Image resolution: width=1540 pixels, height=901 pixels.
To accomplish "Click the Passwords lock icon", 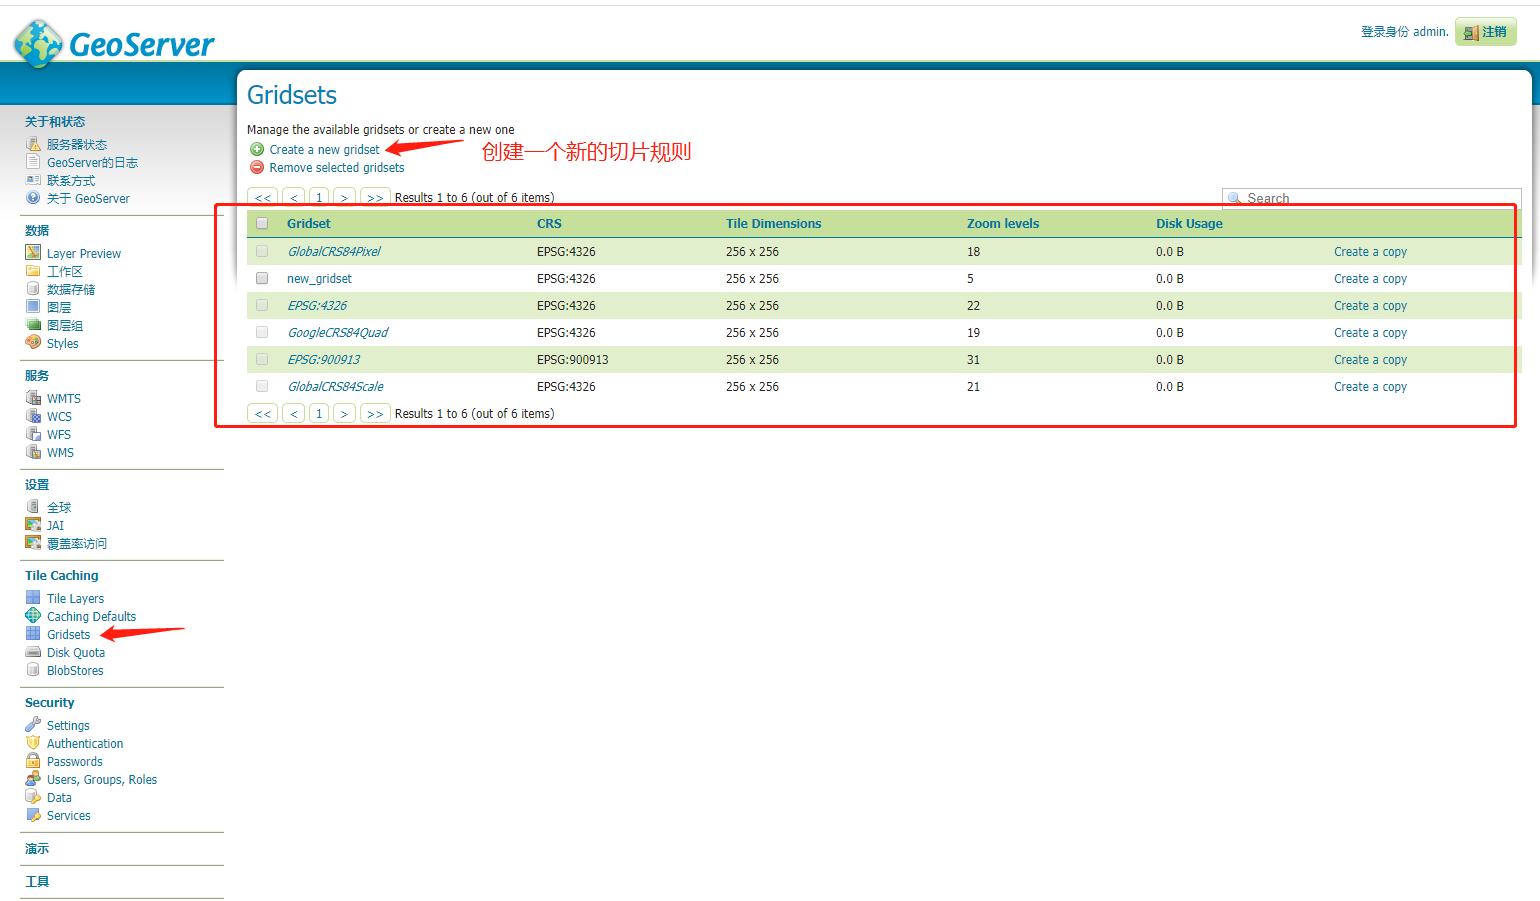I will pyautogui.click(x=33, y=761).
